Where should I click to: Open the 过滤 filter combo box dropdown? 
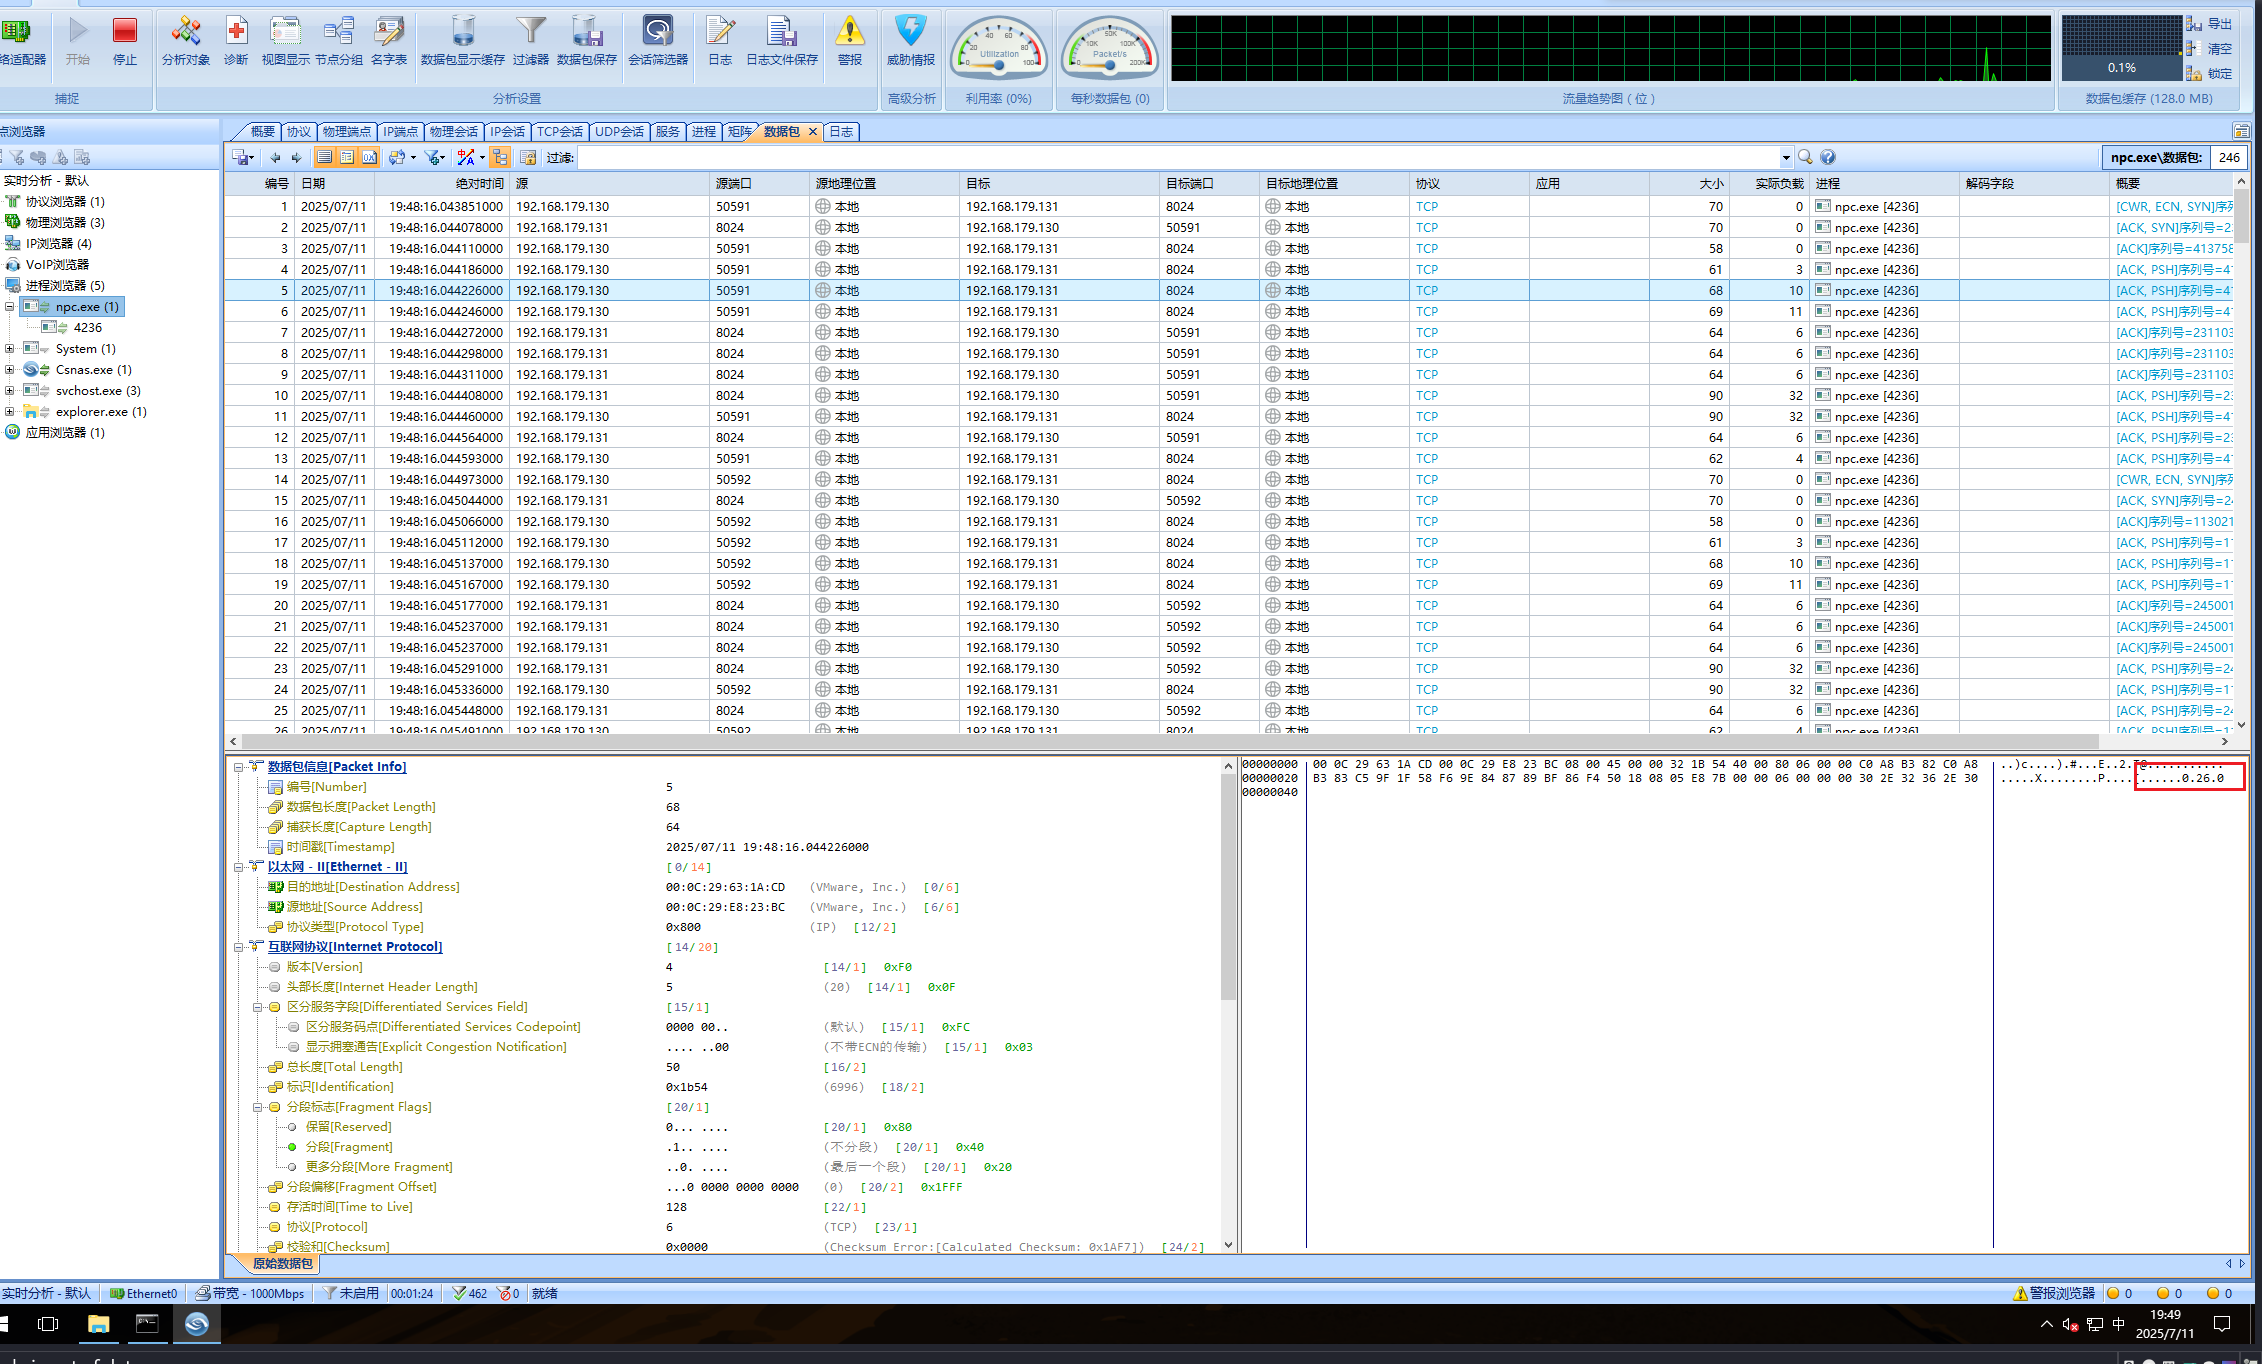[x=1785, y=158]
